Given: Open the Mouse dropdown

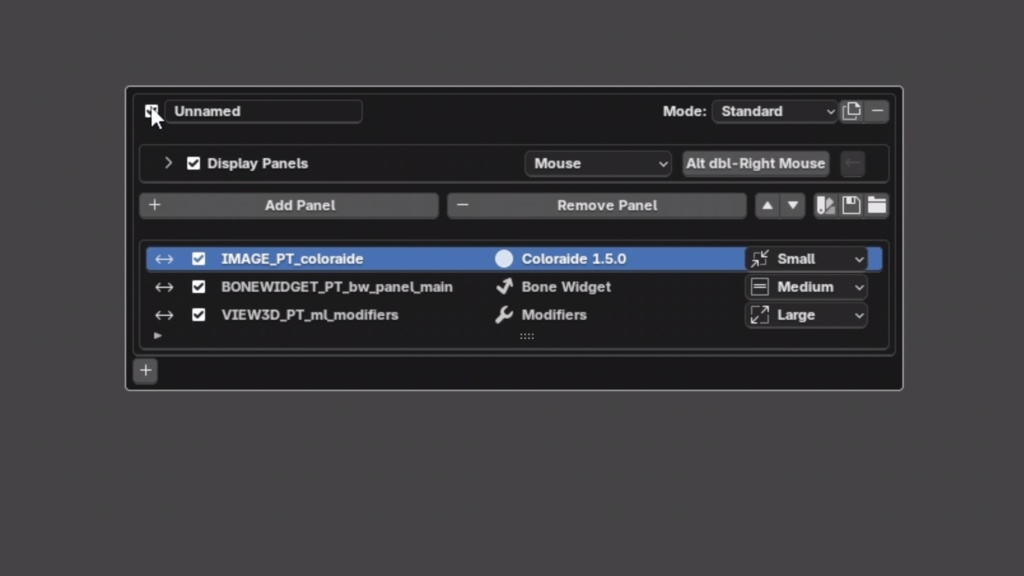Looking at the screenshot, I should [598, 163].
